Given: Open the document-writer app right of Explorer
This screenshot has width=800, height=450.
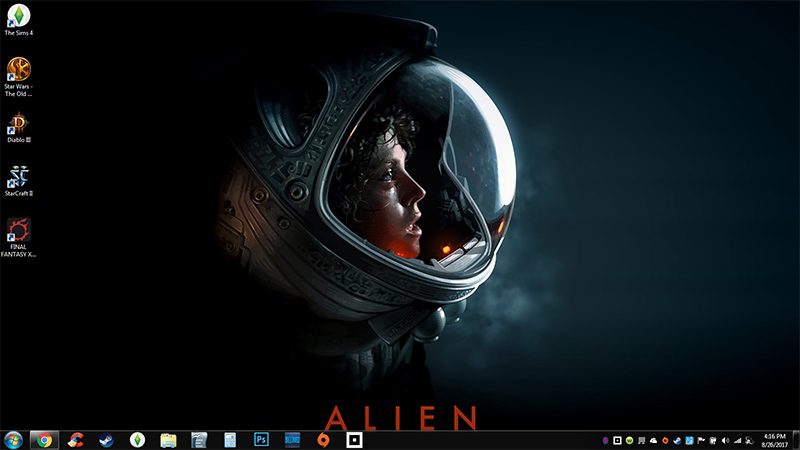Looking at the screenshot, I should click(x=199, y=440).
